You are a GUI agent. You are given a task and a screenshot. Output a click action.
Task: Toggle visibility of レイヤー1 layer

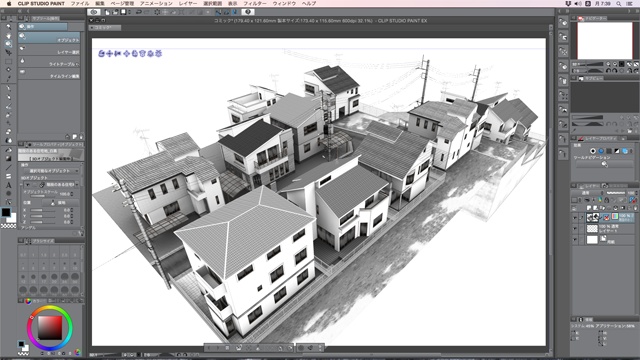(x=575, y=229)
